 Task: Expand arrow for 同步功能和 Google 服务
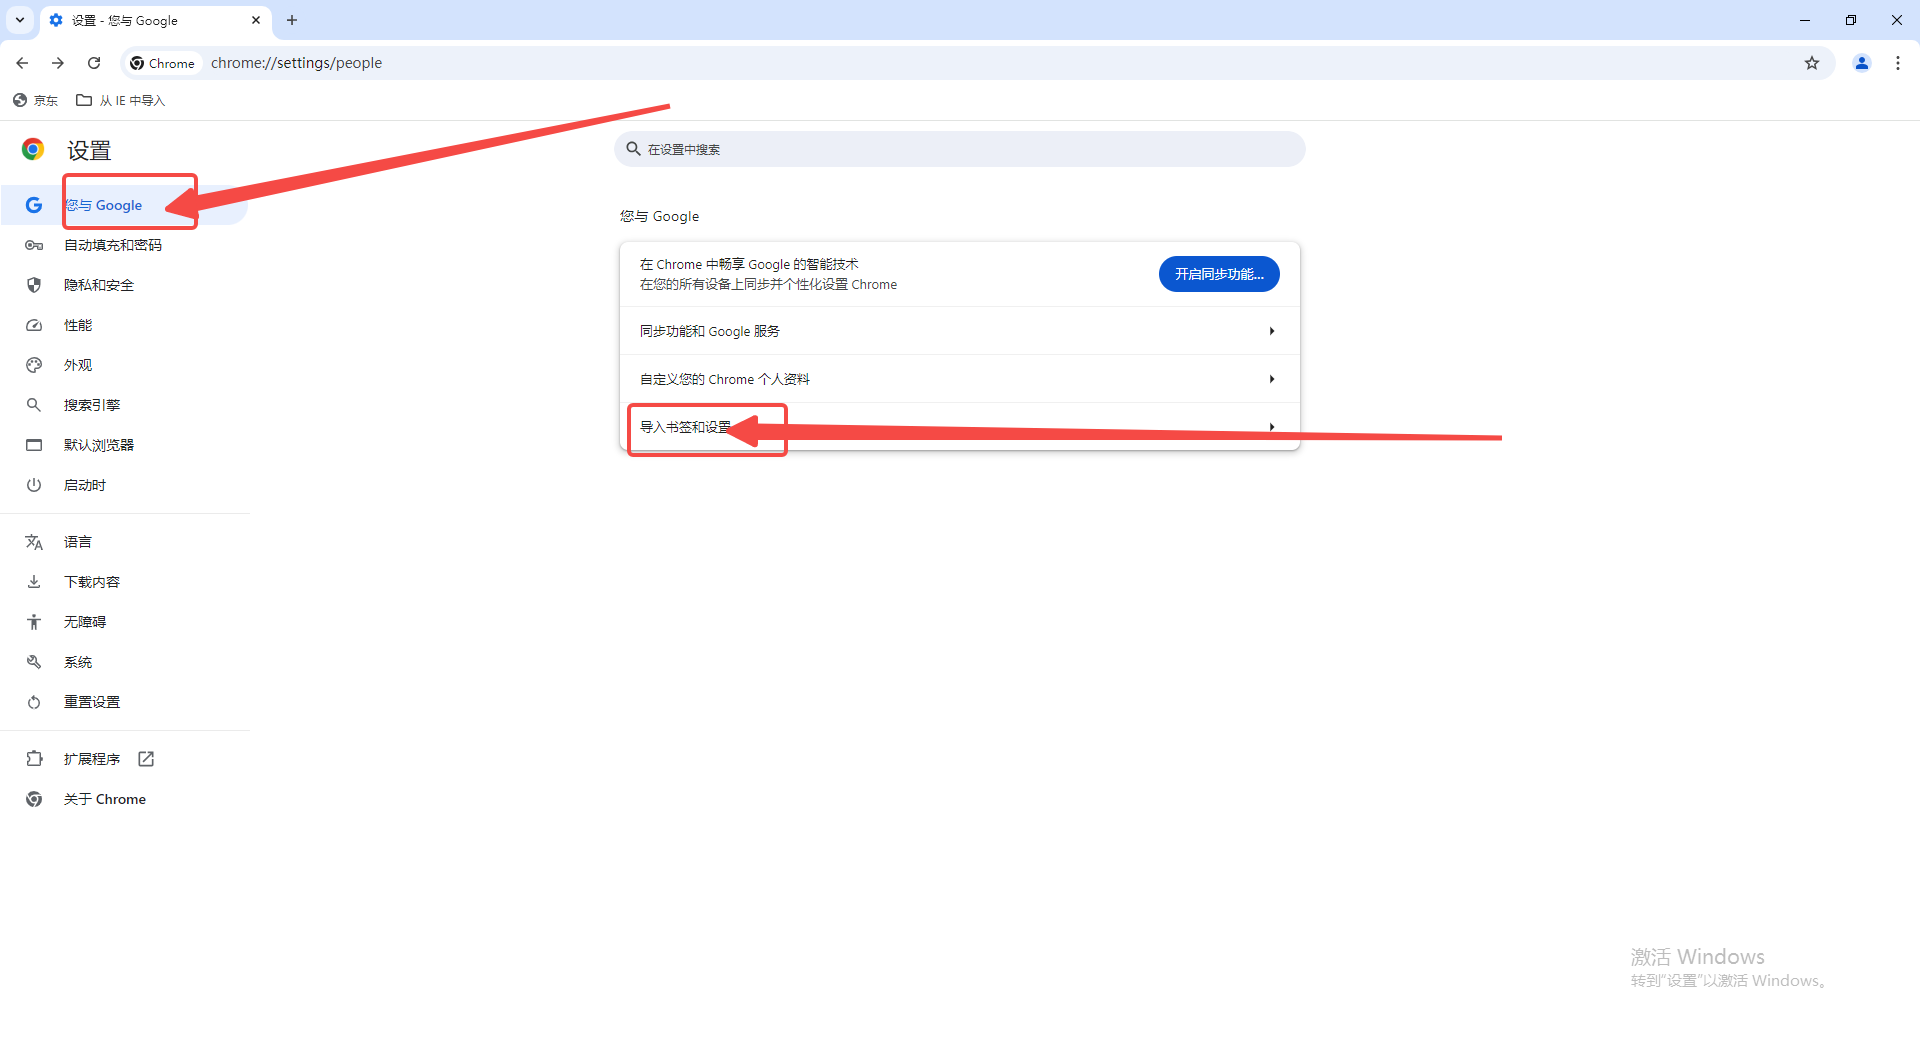[1272, 331]
